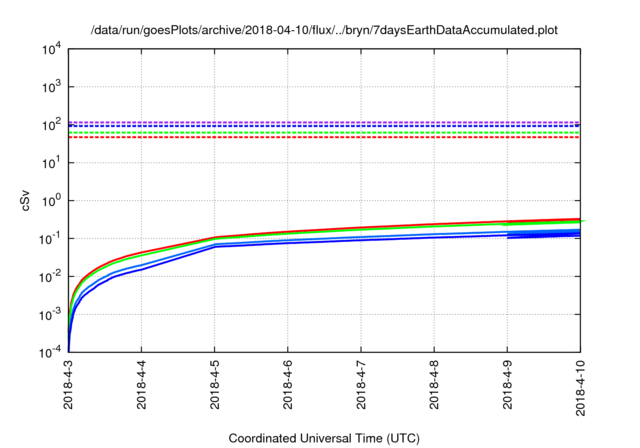
Task: Click the x-axis tick label 2018-4-10
Action: [x=580, y=388]
